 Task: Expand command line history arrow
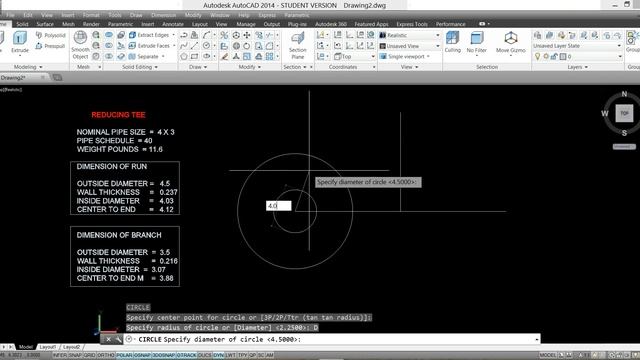click(536, 340)
